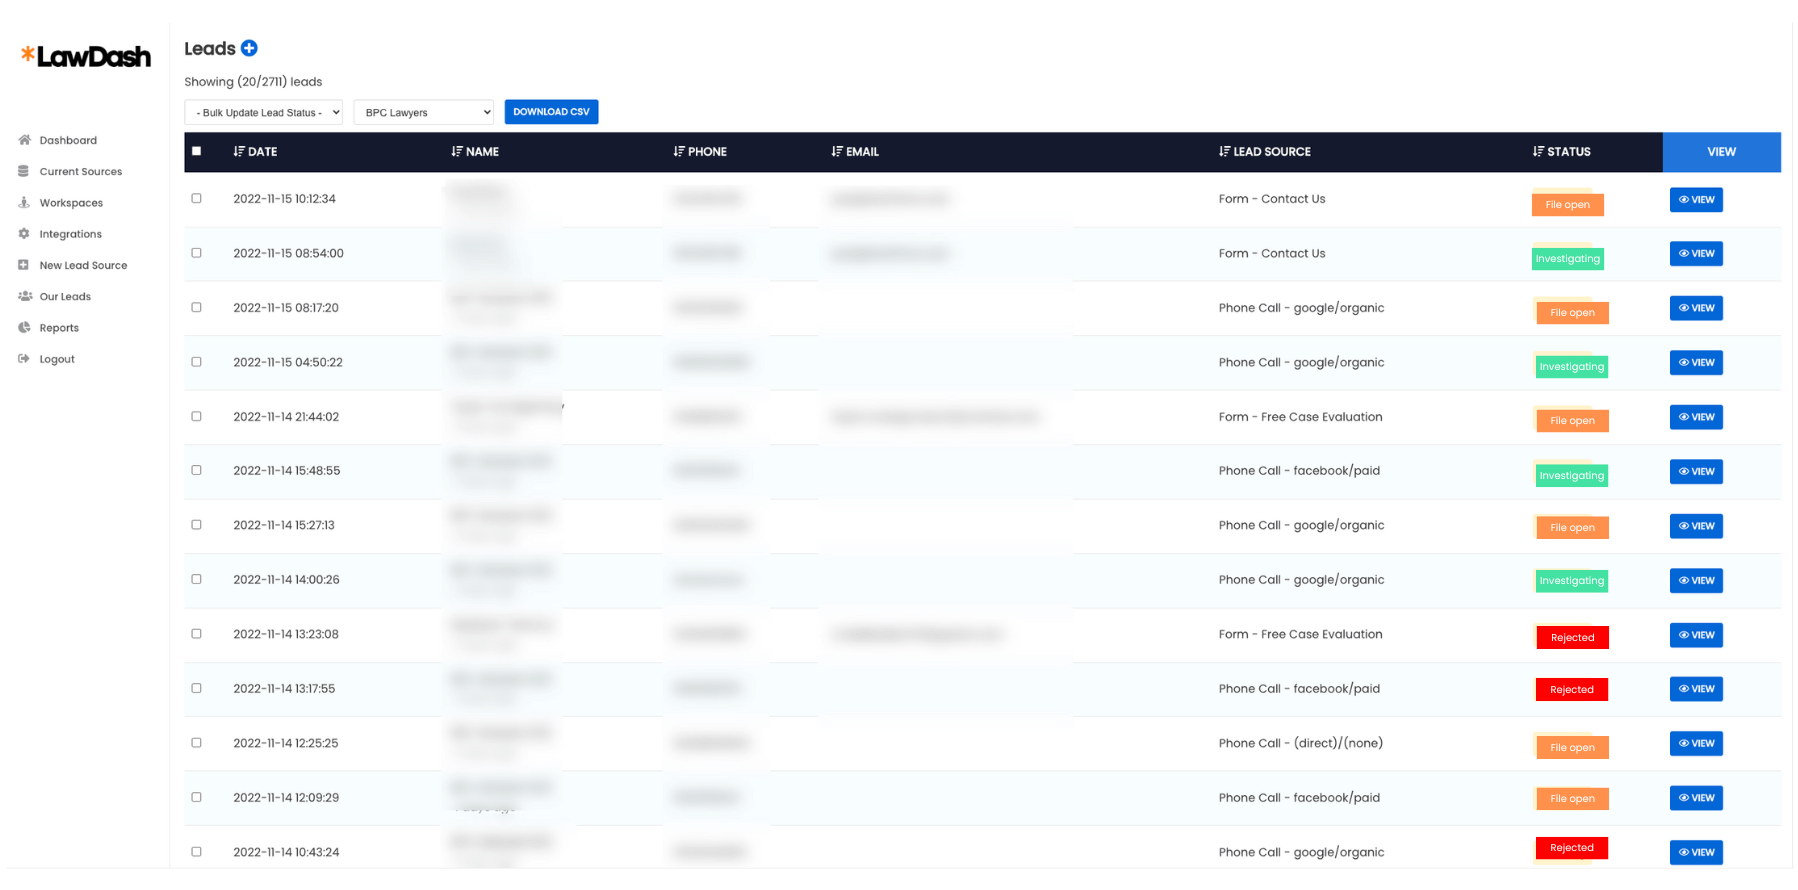This screenshot has width=1798, height=890.
Task: Open the Bulk Update Lead Status dropdown
Action: [x=264, y=112]
